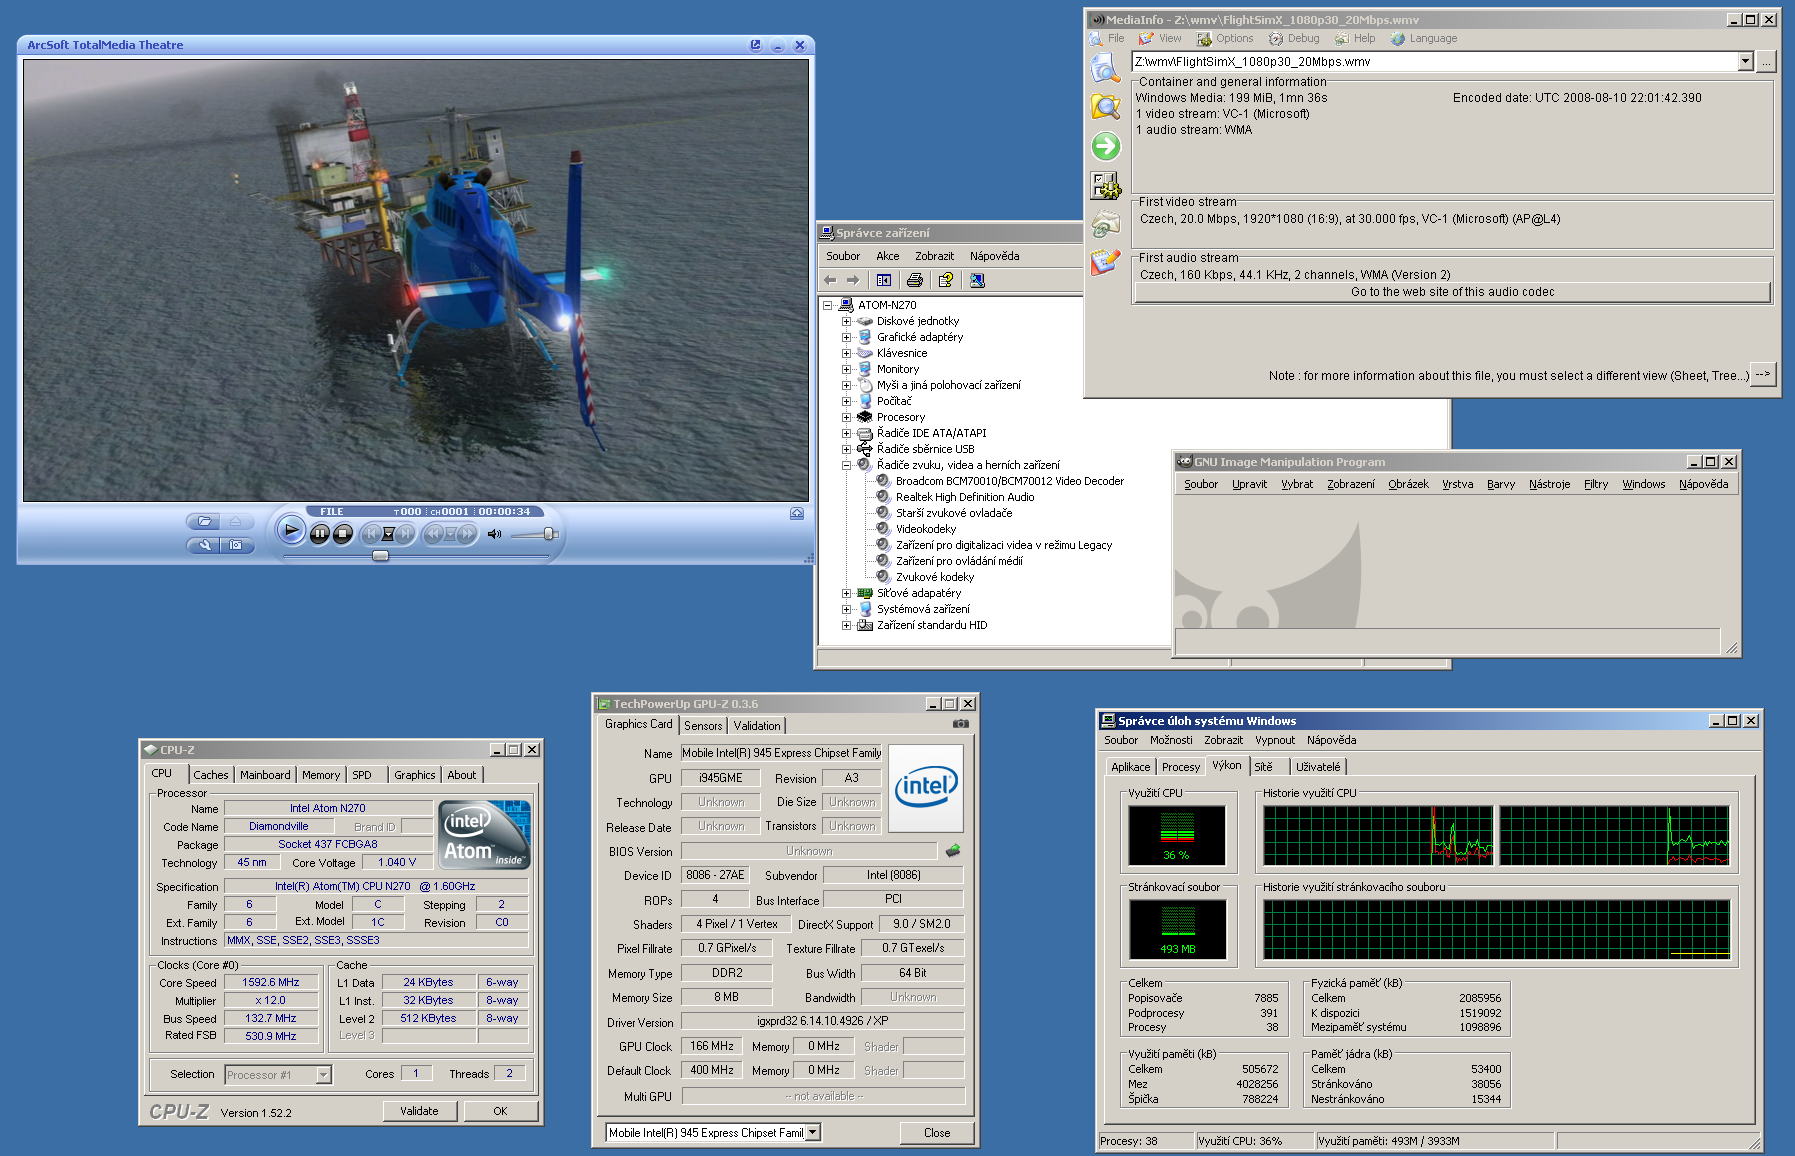The width and height of the screenshot is (1795, 1156).
Task: Click the eject icon in TotalMedia Theatre
Action: (235, 521)
